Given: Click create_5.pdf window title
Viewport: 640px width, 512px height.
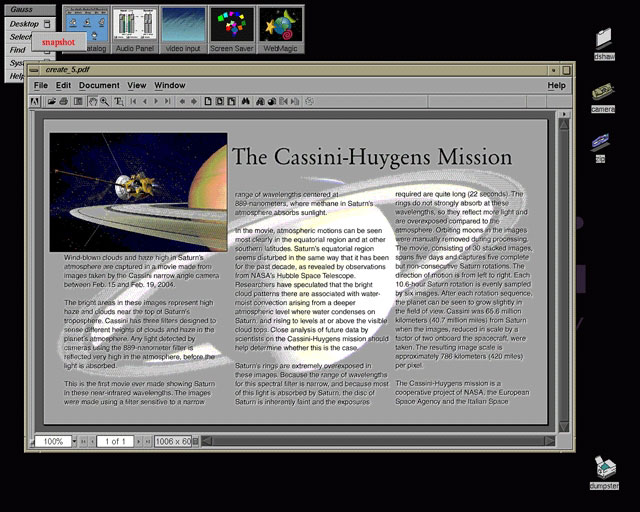Looking at the screenshot, I should pyautogui.click(x=68, y=70).
